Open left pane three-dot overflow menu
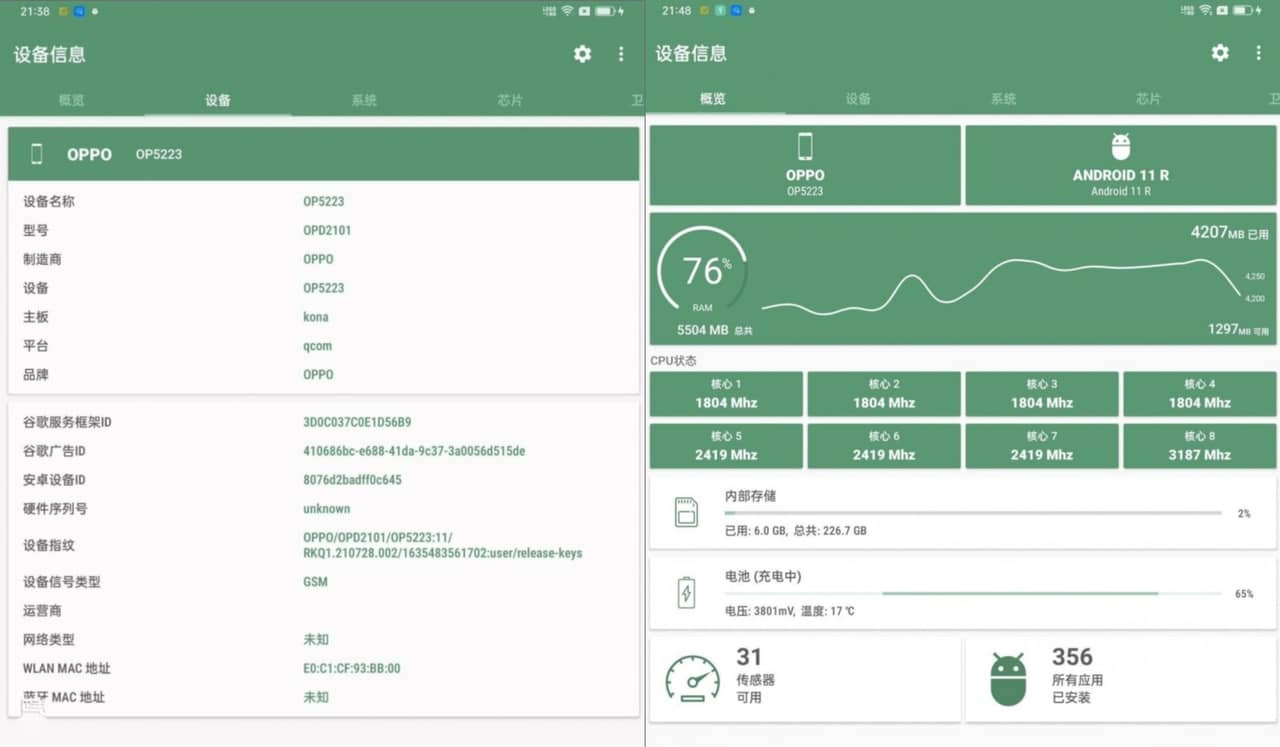 [621, 54]
